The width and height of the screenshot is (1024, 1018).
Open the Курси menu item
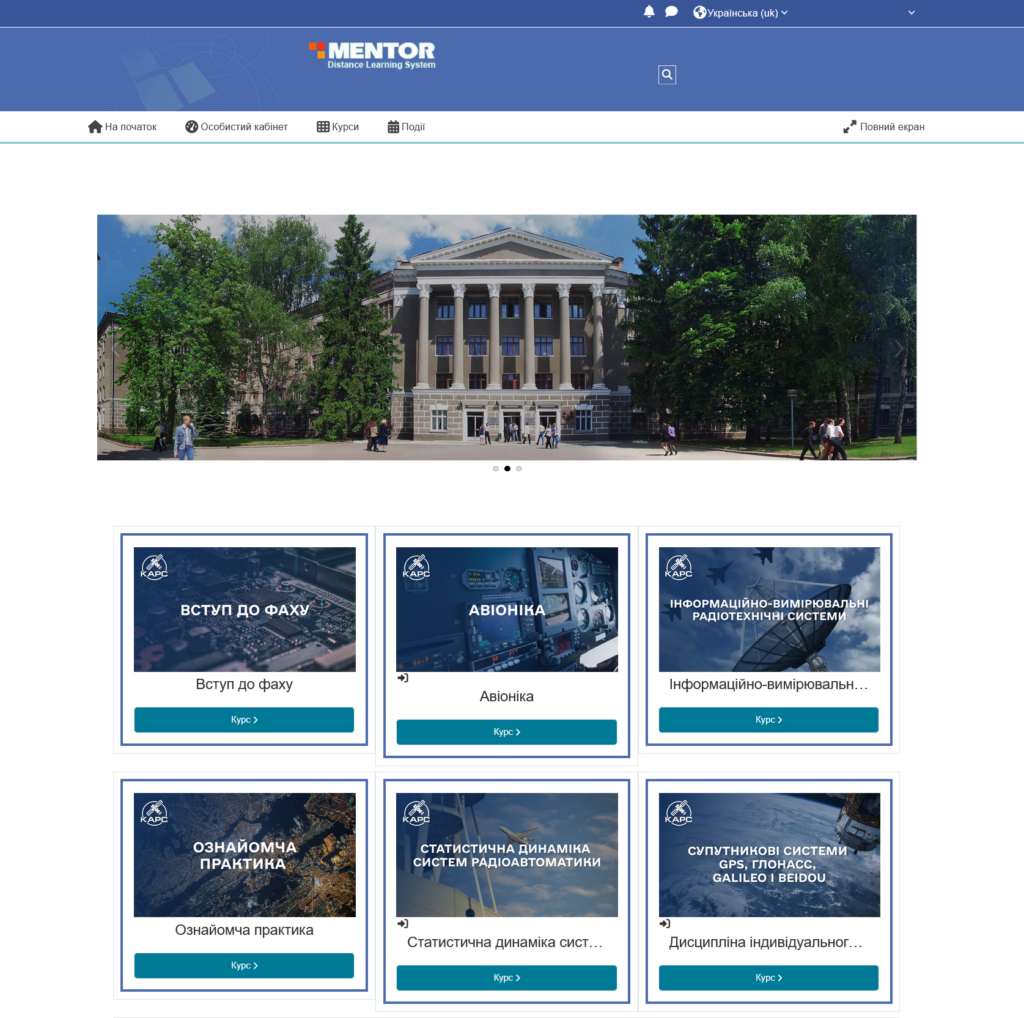tap(345, 127)
